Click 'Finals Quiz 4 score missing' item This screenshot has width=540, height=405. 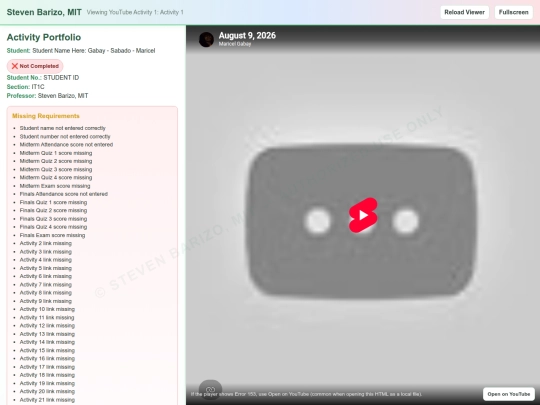click(x=53, y=227)
